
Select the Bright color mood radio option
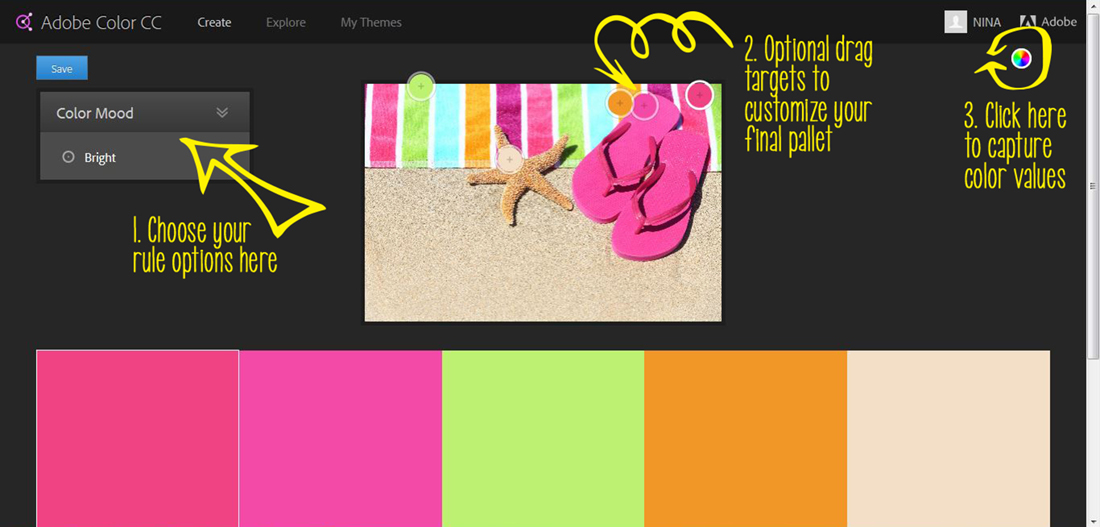[69, 157]
